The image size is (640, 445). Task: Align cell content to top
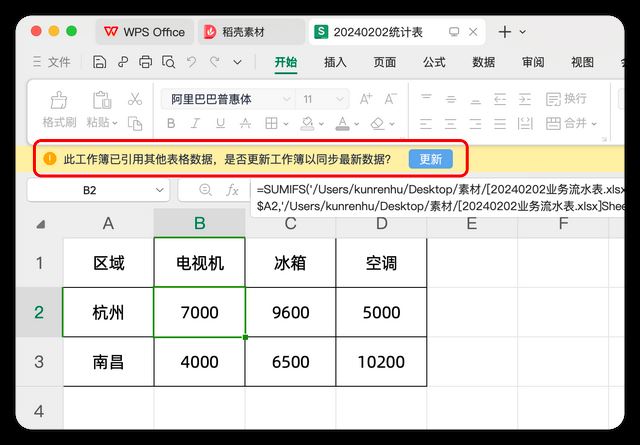coord(426,99)
